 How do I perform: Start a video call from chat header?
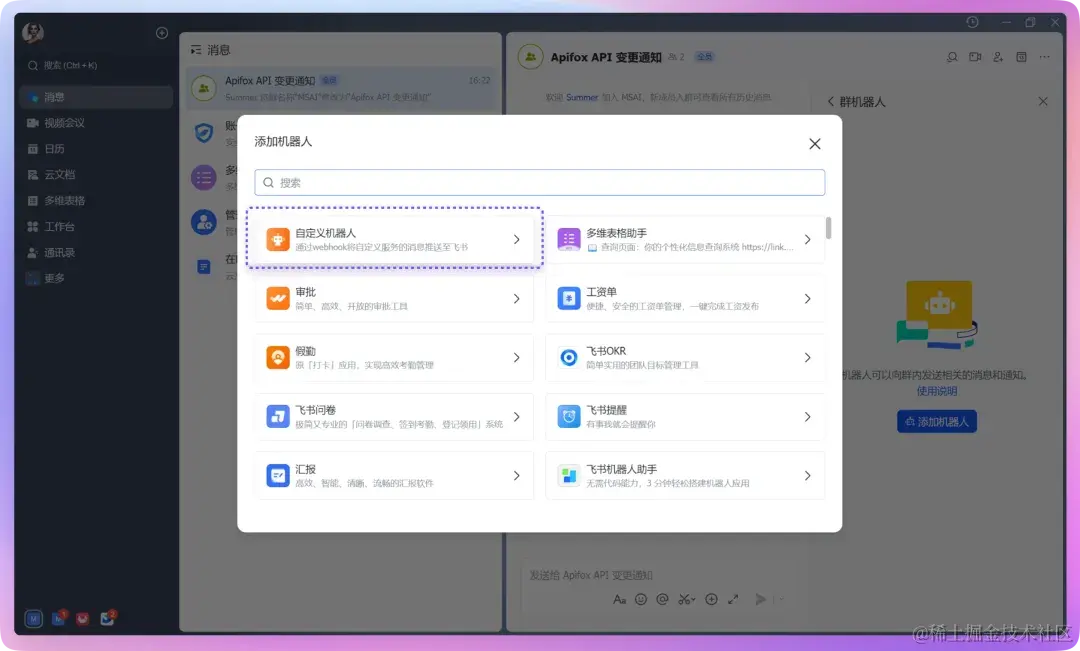click(975, 57)
